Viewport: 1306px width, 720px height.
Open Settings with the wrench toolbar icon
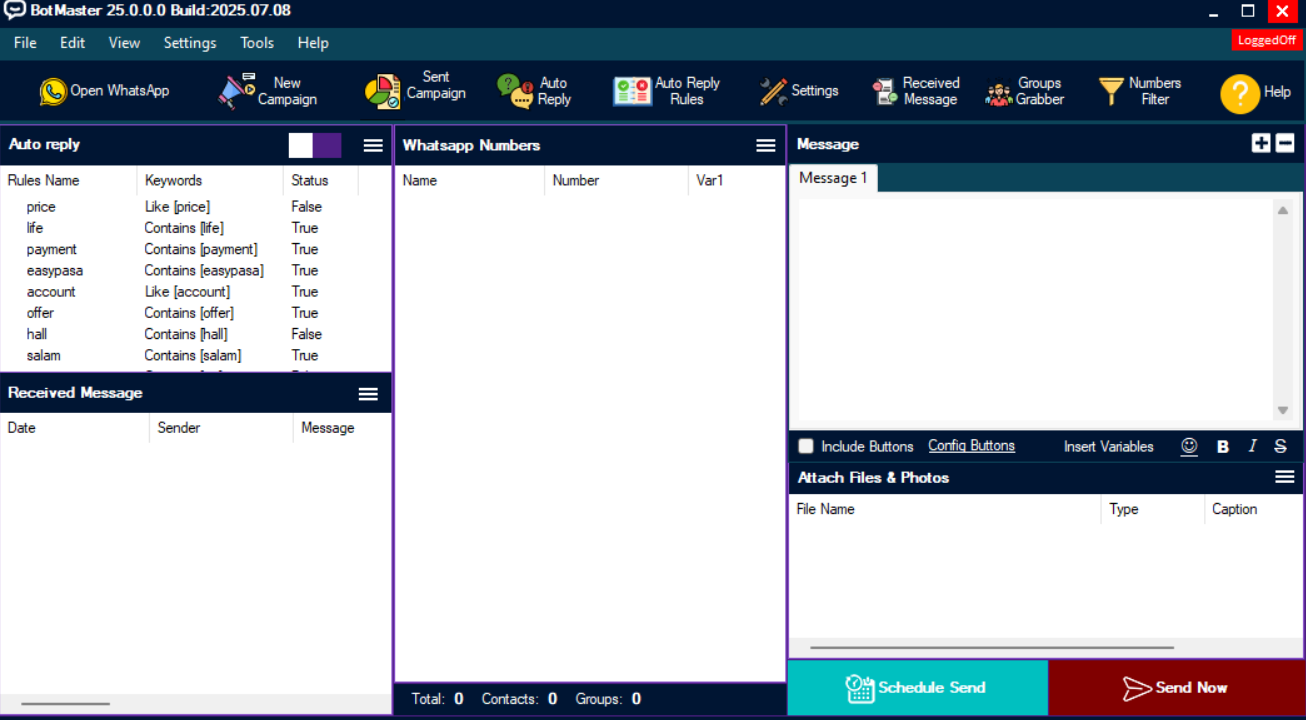point(798,91)
